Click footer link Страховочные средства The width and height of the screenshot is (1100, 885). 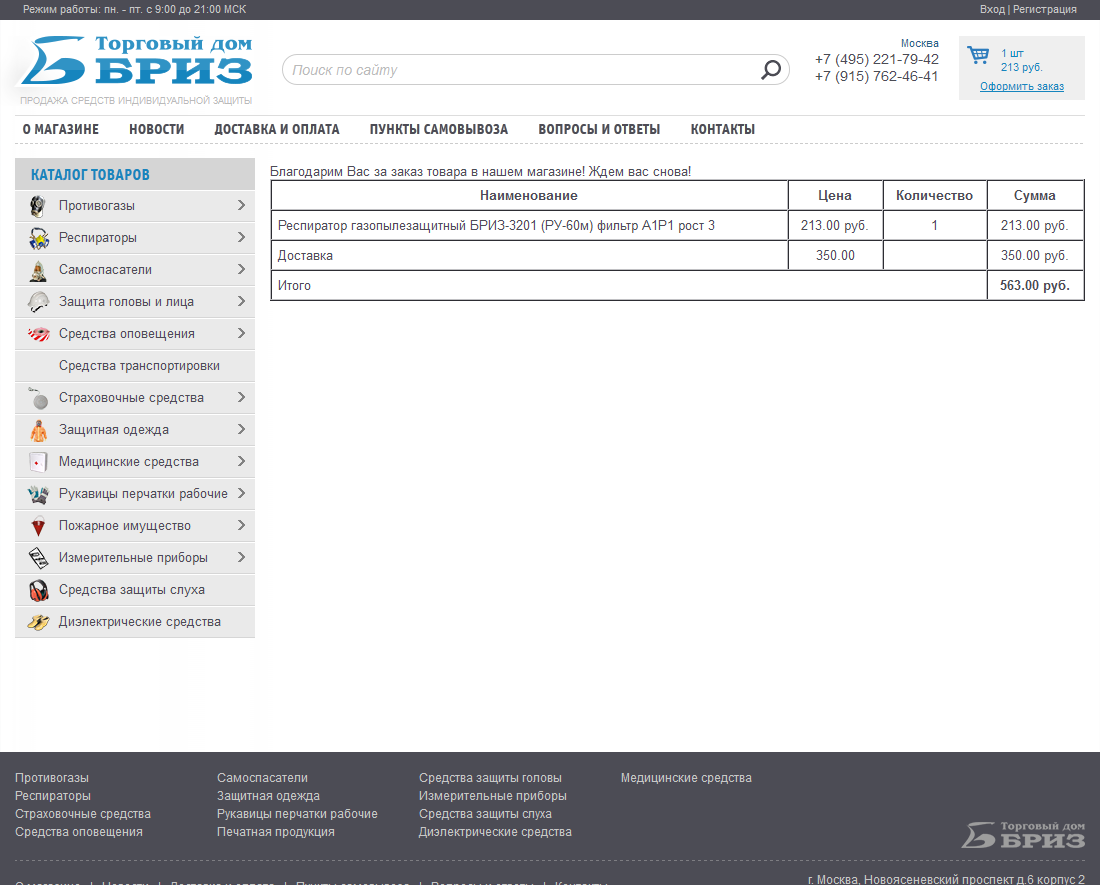coord(83,814)
